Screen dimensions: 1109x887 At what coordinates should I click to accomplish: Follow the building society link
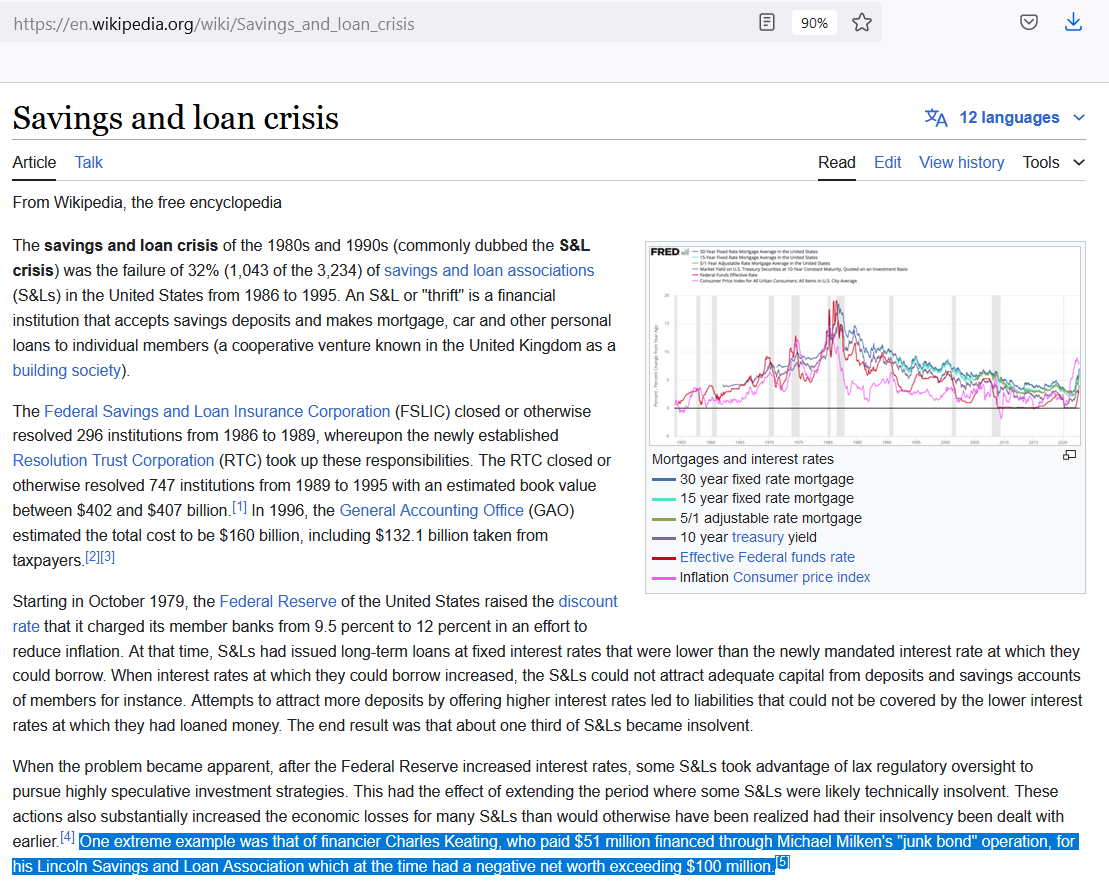pyautogui.click(x=66, y=370)
